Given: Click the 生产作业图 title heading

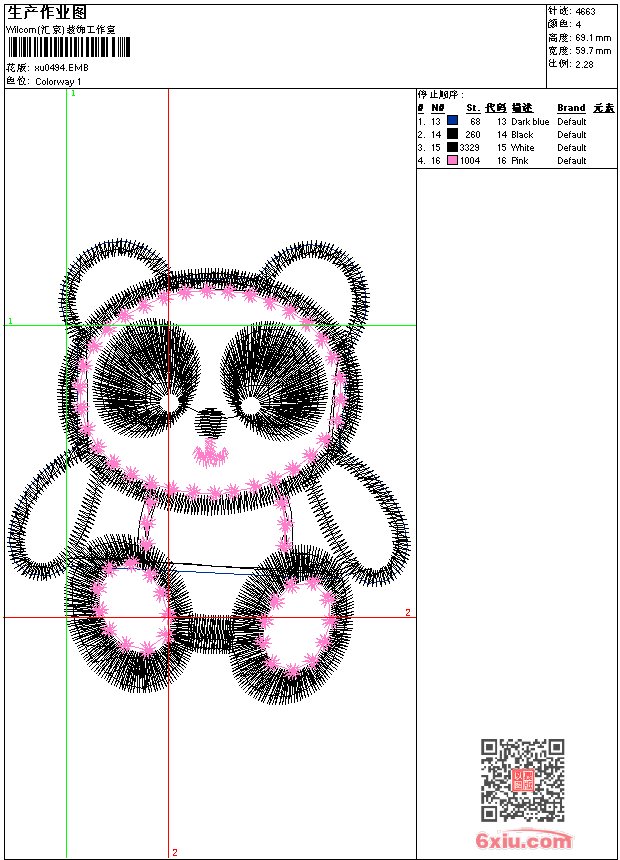Looking at the screenshot, I should point(47,13).
